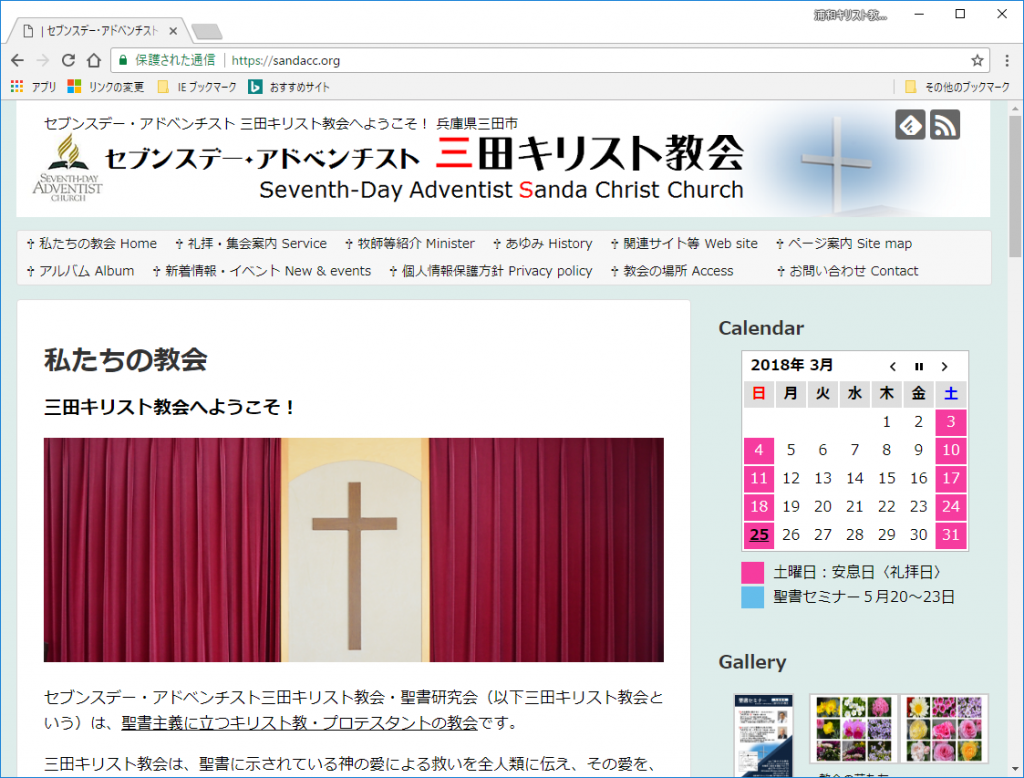Image resolution: width=1024 pixels, height=778 pixels.
Task: Open the 関連サイト等 Web site menu item
Action: point(684,244)
